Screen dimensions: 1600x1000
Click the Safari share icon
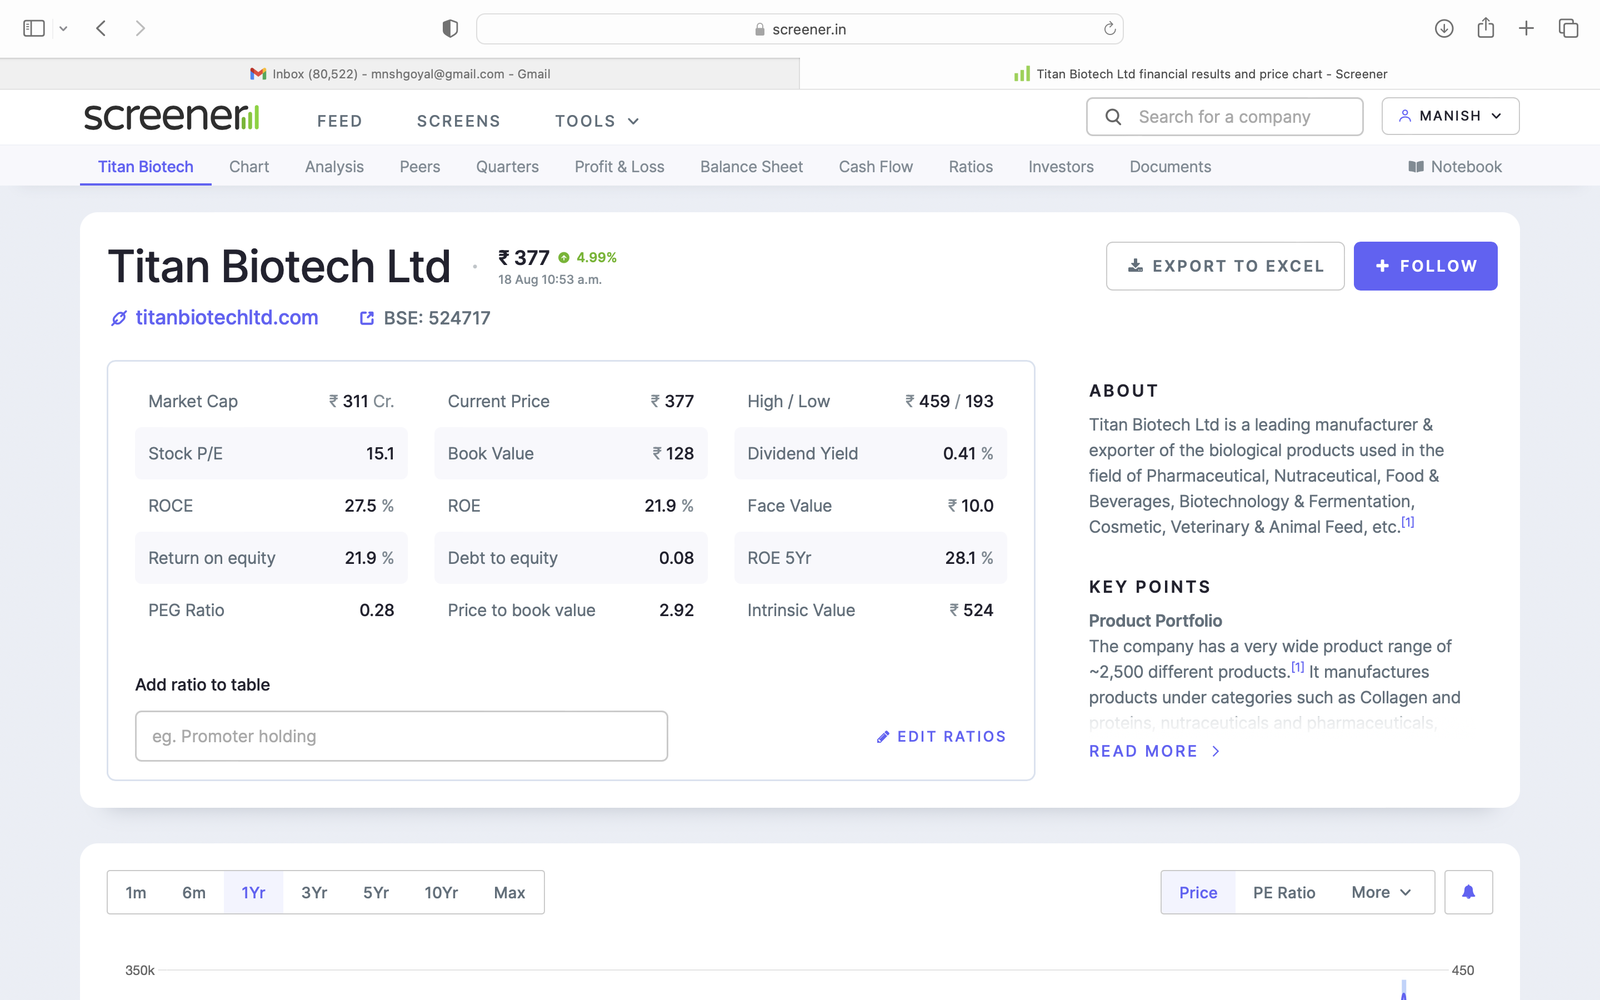click(1486, 29)
